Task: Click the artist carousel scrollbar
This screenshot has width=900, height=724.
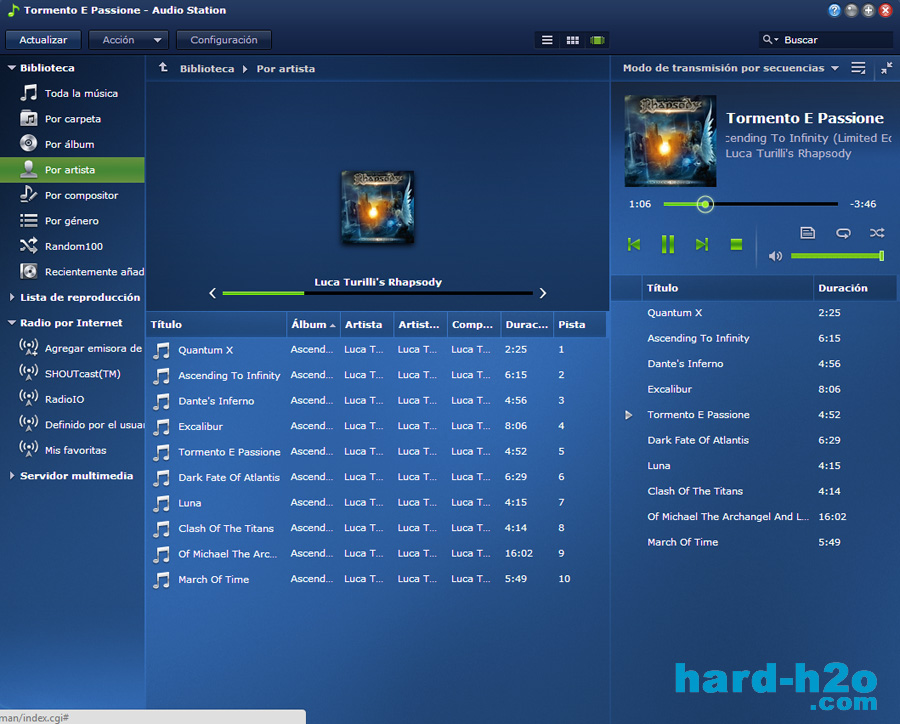Action: 378,293
